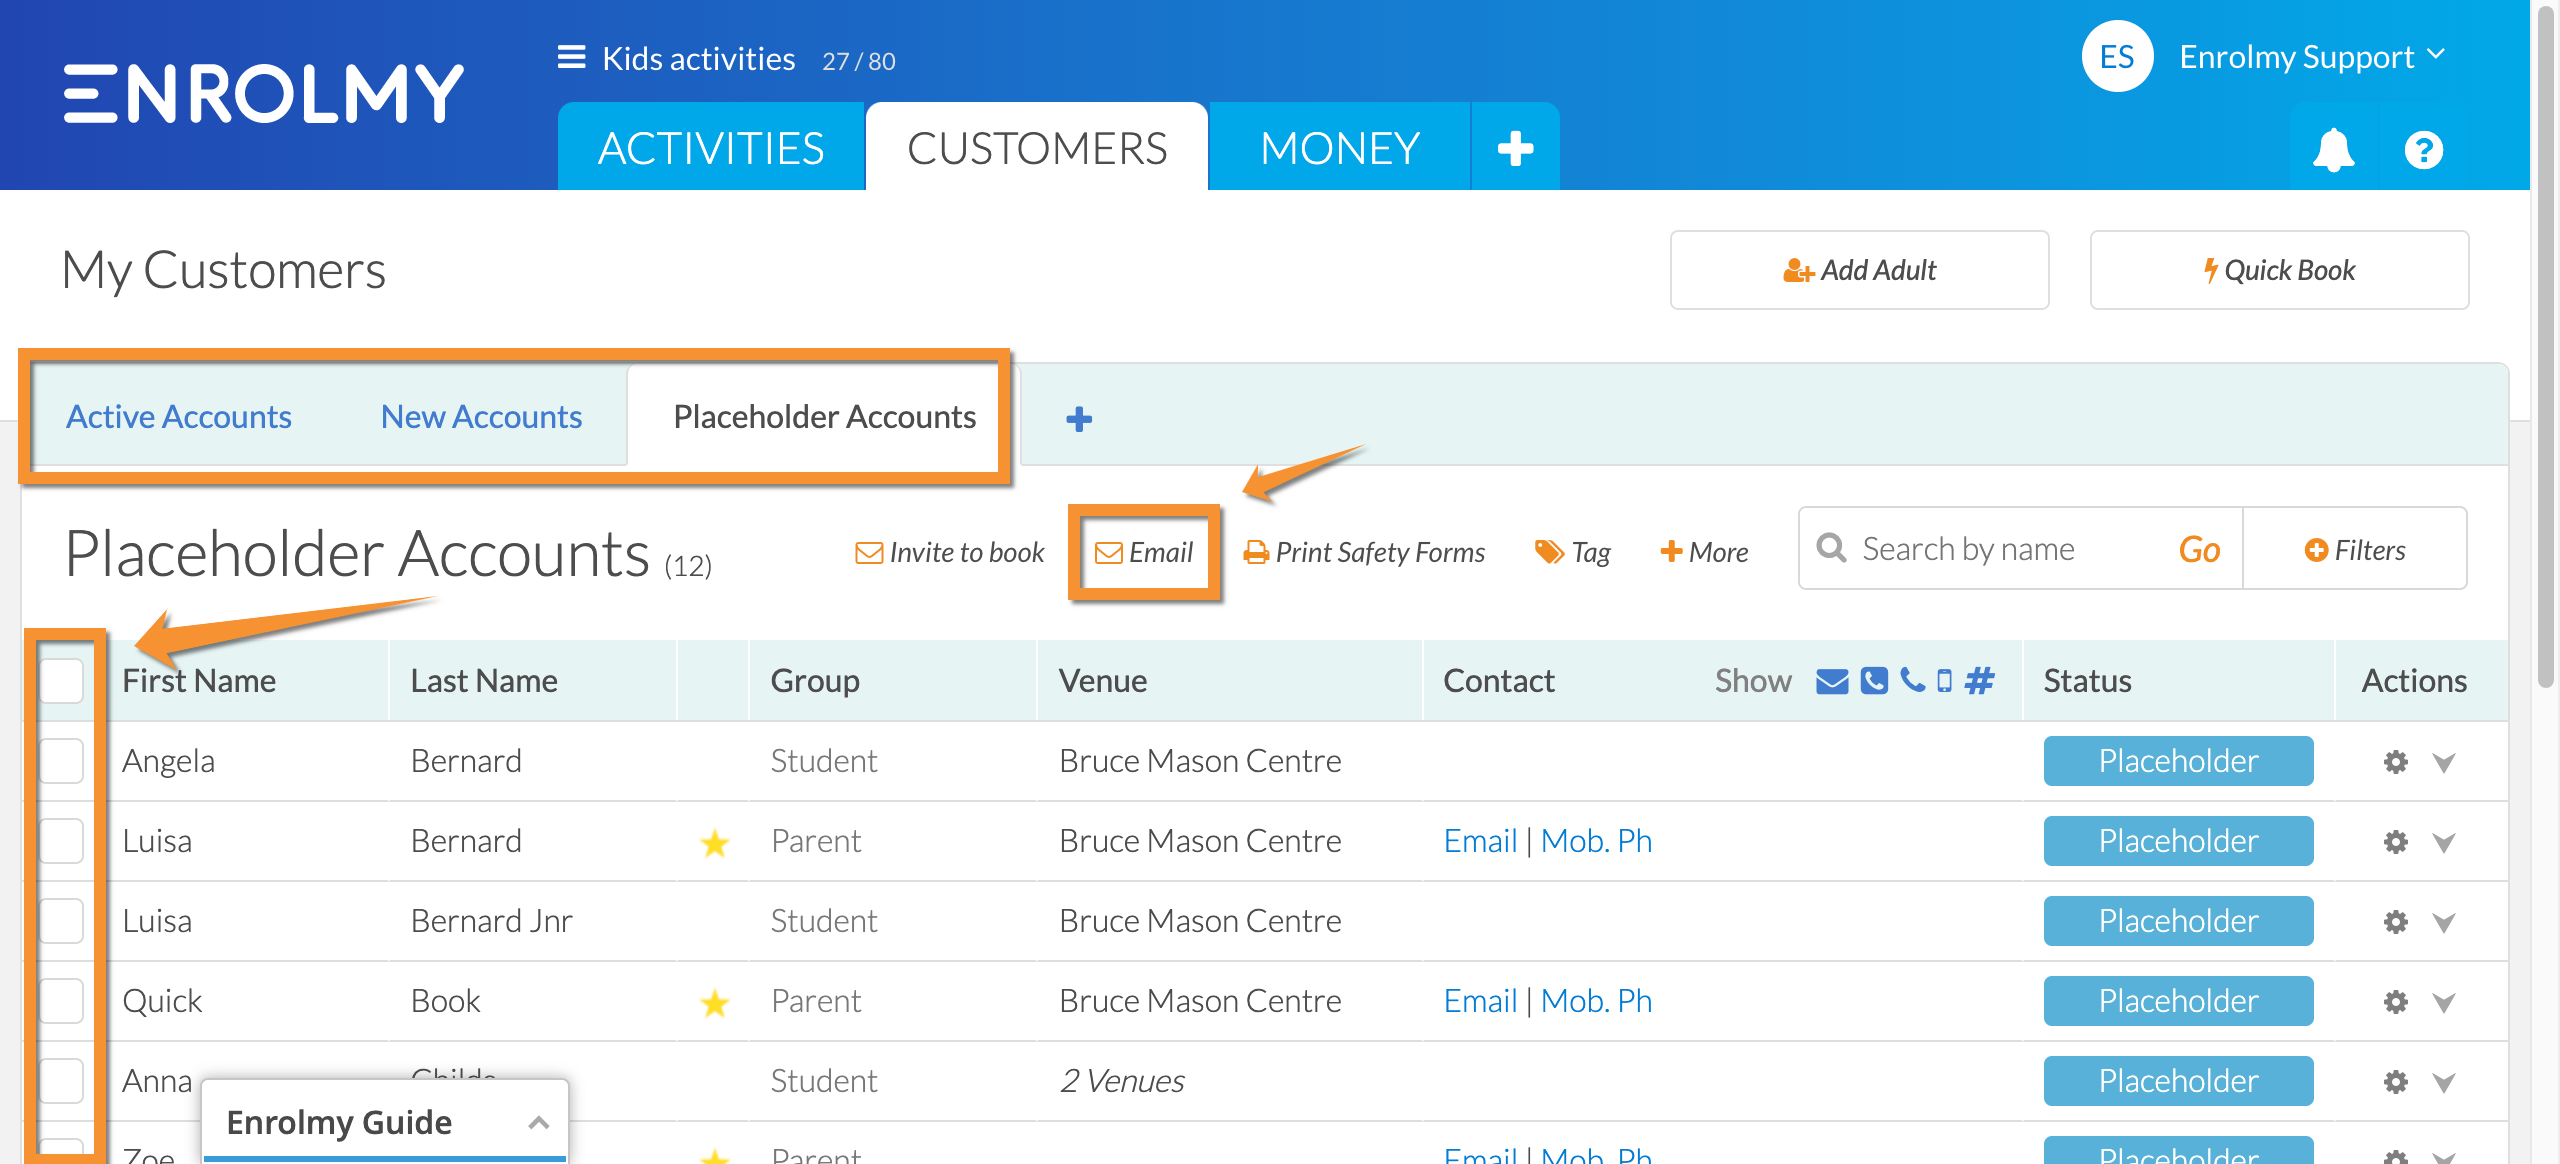Click Placeholder status badge for Angela Bernard
This screenshot has width=2560, height=1164.
click(x=2178, y=761)
